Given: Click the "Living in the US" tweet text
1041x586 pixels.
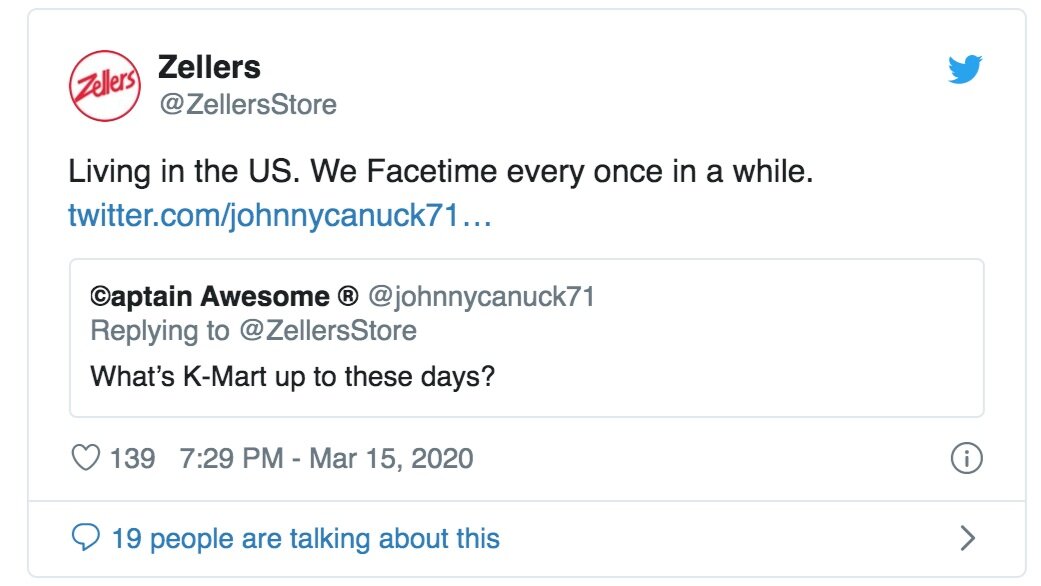Looking at the screenshot, I should 441,171.
